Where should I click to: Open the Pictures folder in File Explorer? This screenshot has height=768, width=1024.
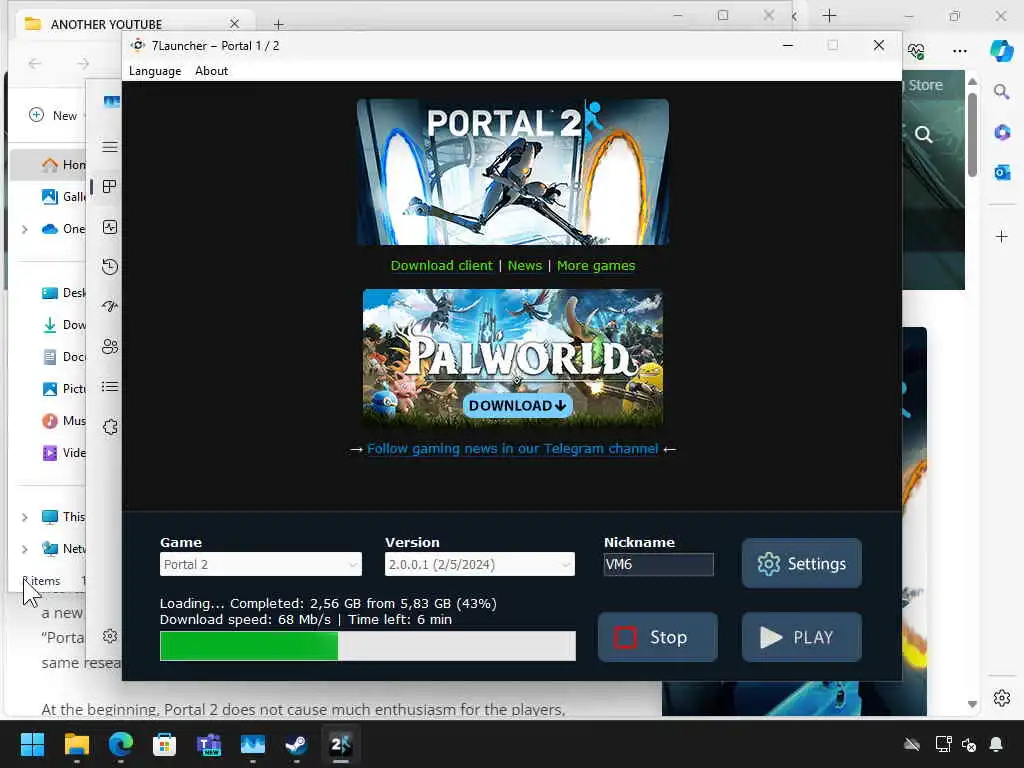pyautogui.click(x=64, y=389)
